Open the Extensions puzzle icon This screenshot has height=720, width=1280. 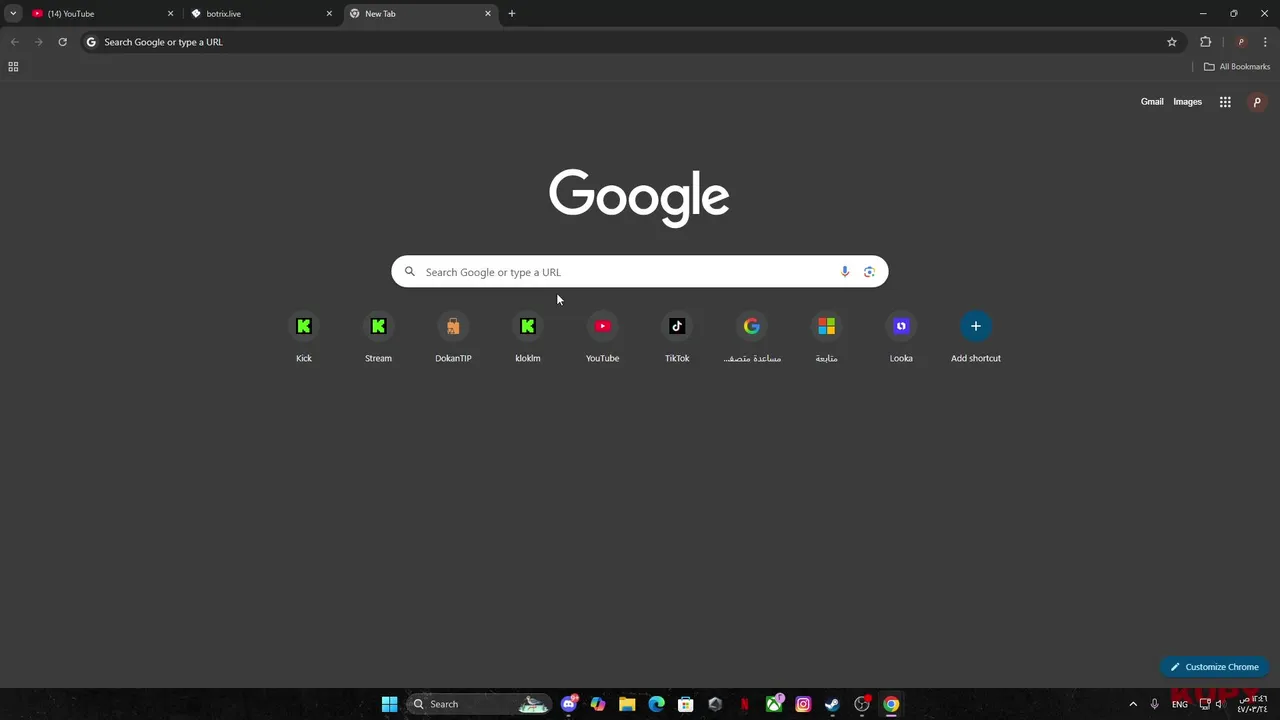[1205, 42]
